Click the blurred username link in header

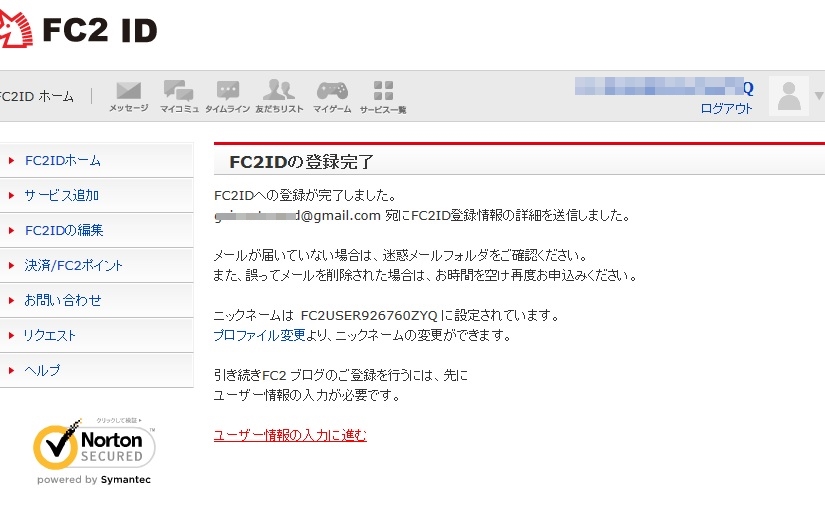click(x=664, y=87)
